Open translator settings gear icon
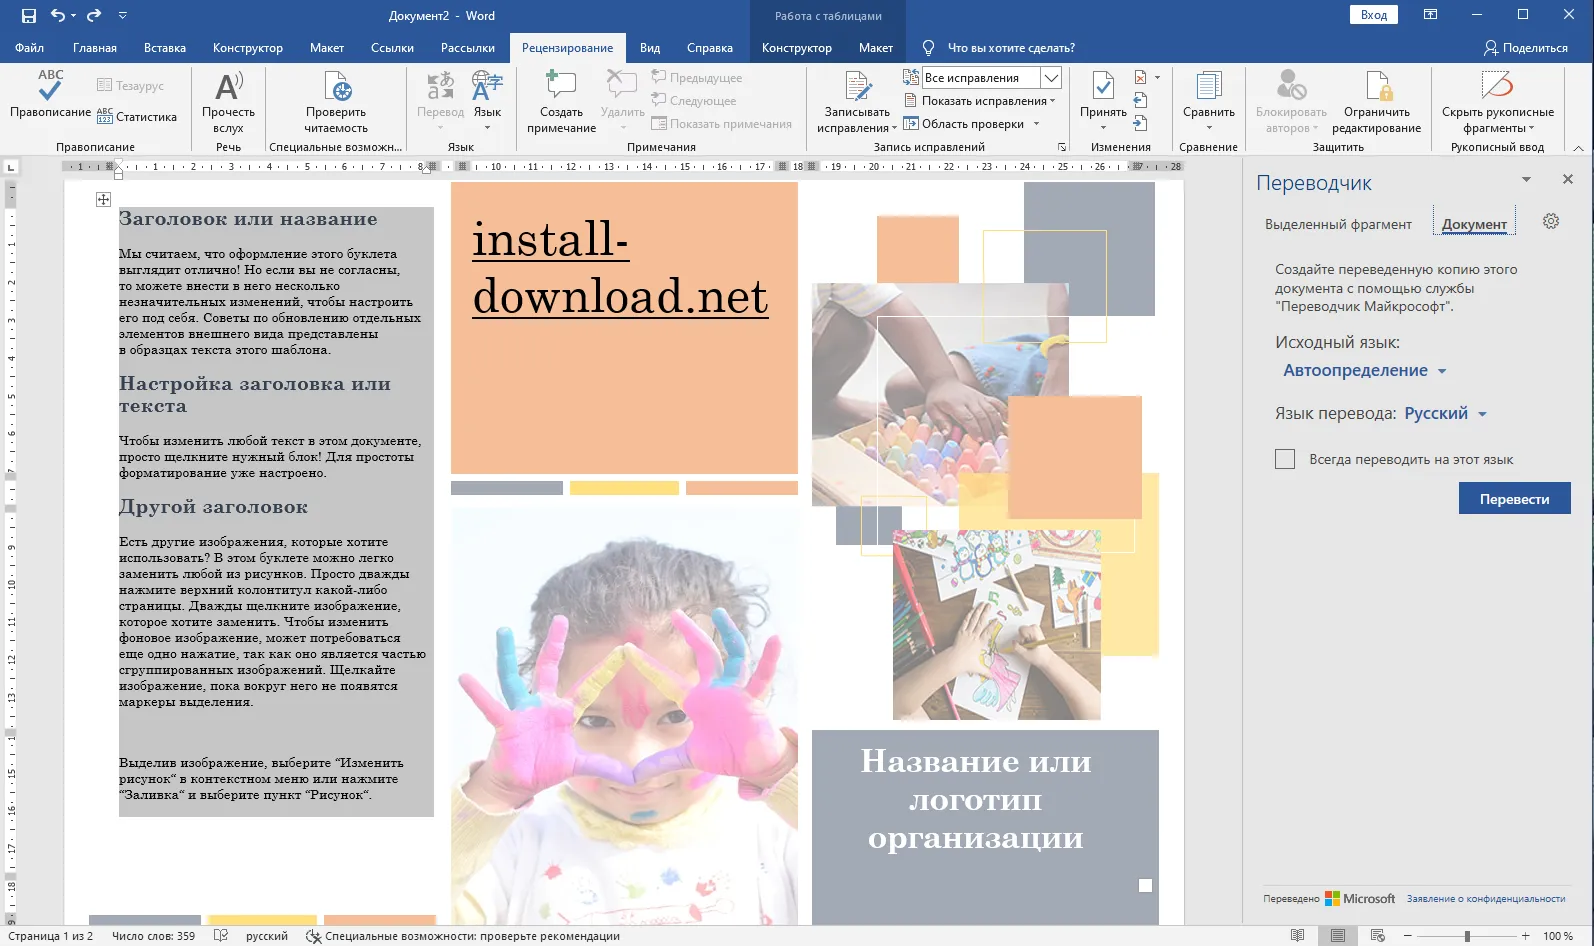1594x946 pixels. [1550, 222]
